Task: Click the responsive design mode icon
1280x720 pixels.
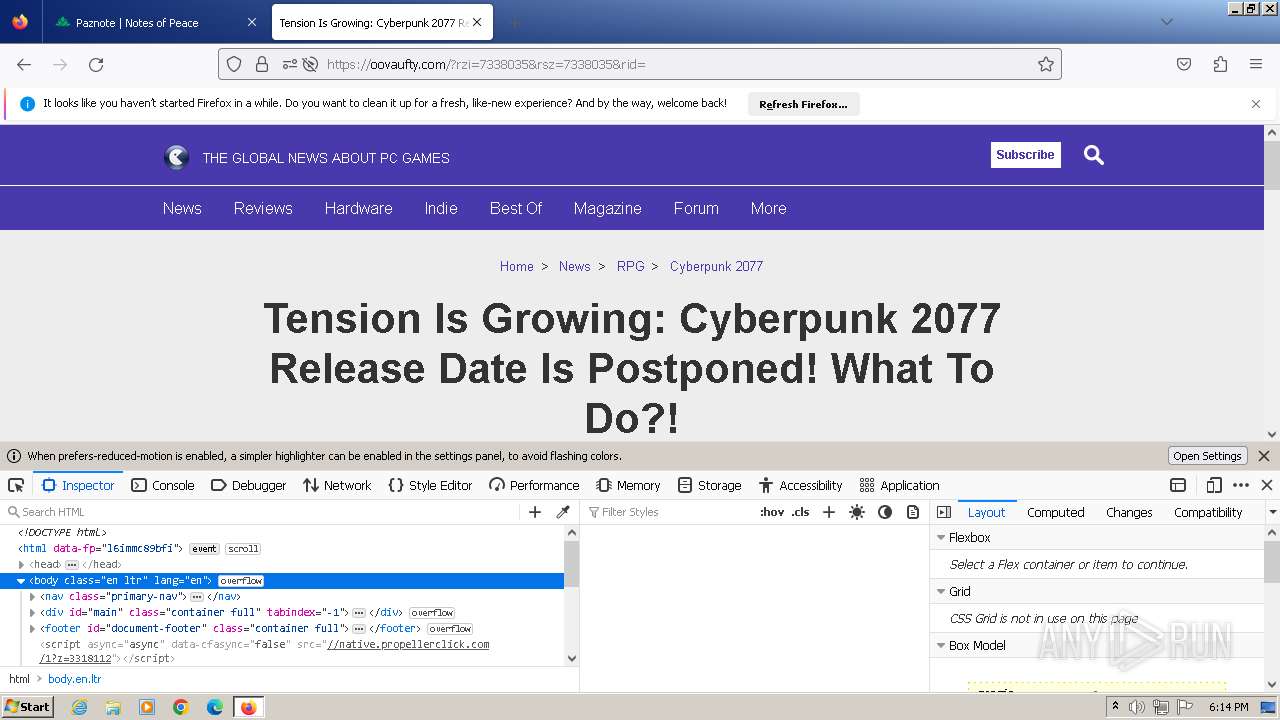Action: pyautogui.click(x=1214, y=485)
